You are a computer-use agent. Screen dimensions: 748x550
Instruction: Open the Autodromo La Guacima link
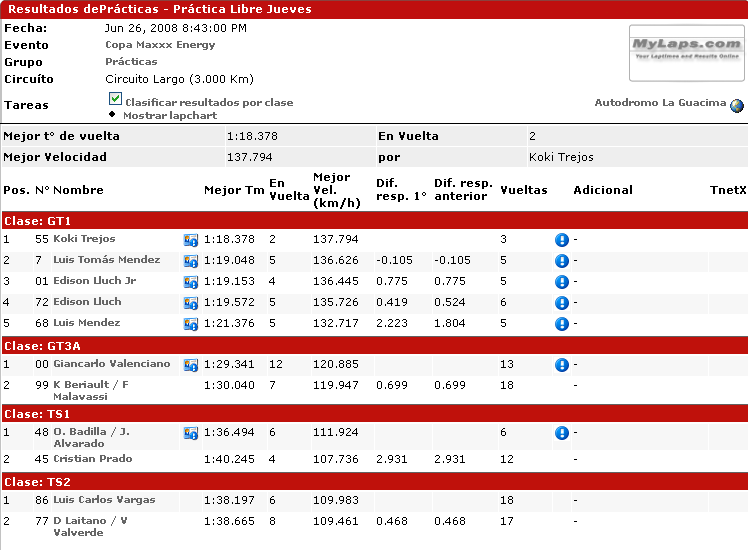point(660,103)
